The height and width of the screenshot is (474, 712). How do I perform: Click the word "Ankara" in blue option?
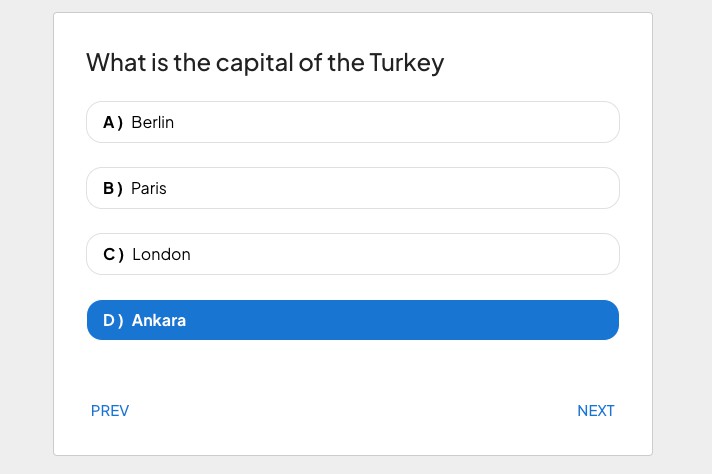[159, 321]
